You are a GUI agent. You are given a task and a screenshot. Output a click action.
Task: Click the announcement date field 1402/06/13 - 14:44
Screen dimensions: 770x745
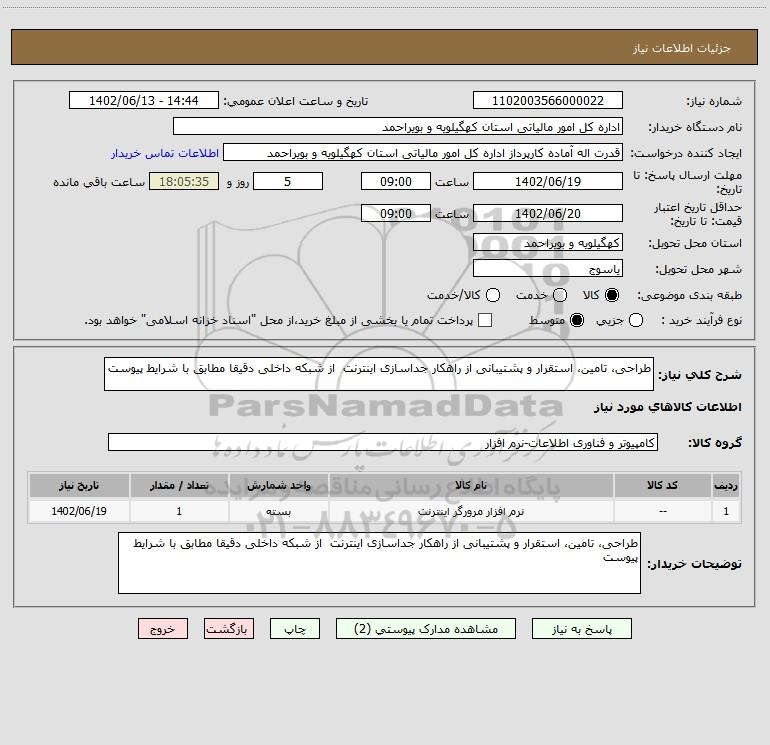click(x=144, y=101)
